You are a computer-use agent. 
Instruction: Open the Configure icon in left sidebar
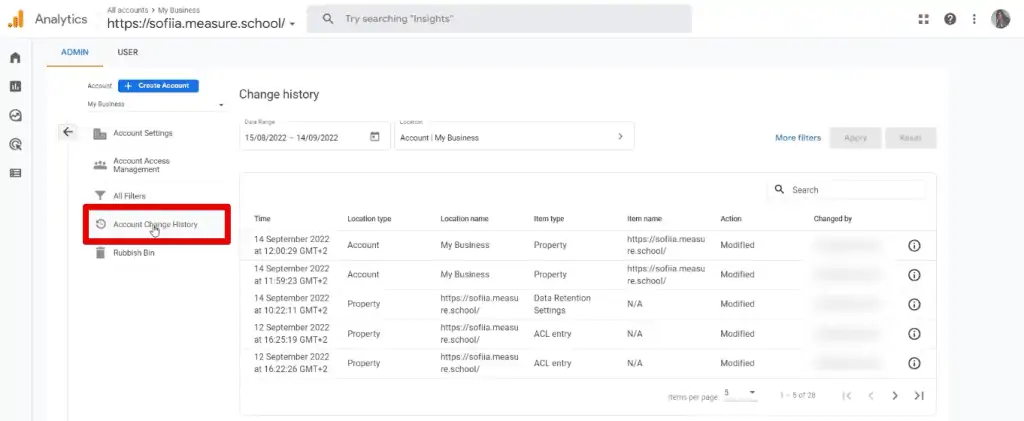[x=15, y=173]
